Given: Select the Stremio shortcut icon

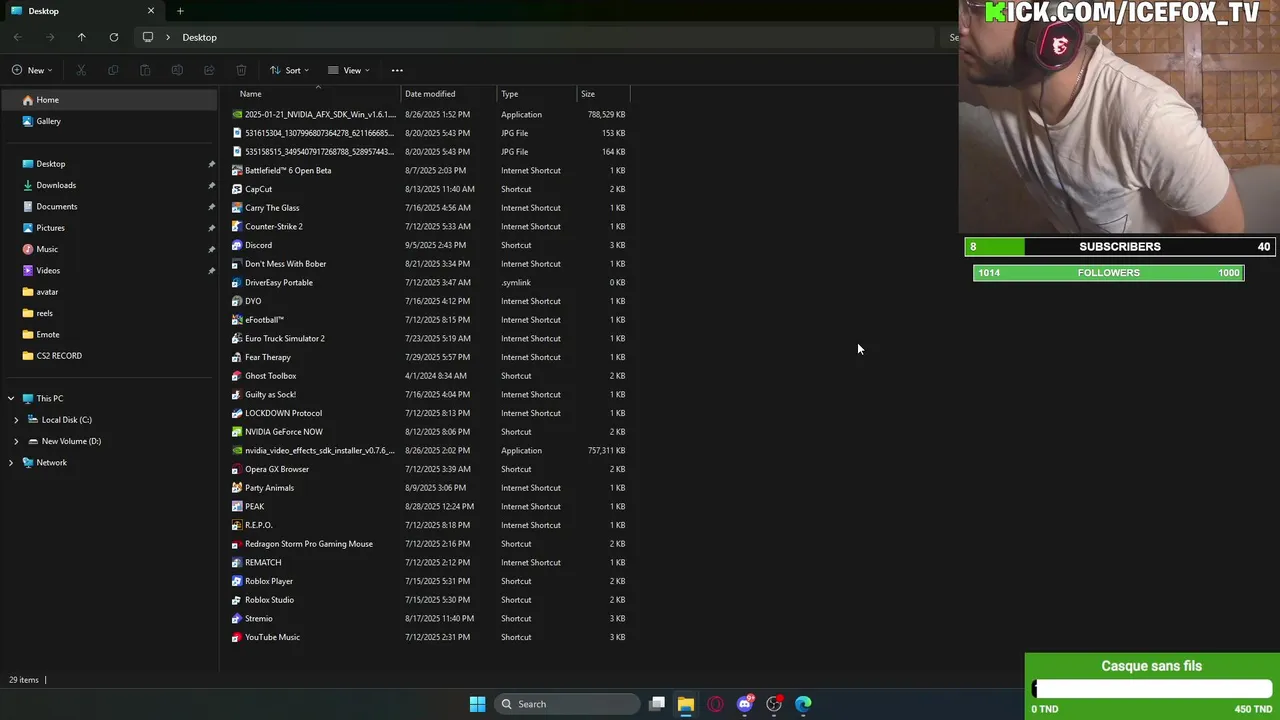Looking at the screenshot, I should pos(236,618).
